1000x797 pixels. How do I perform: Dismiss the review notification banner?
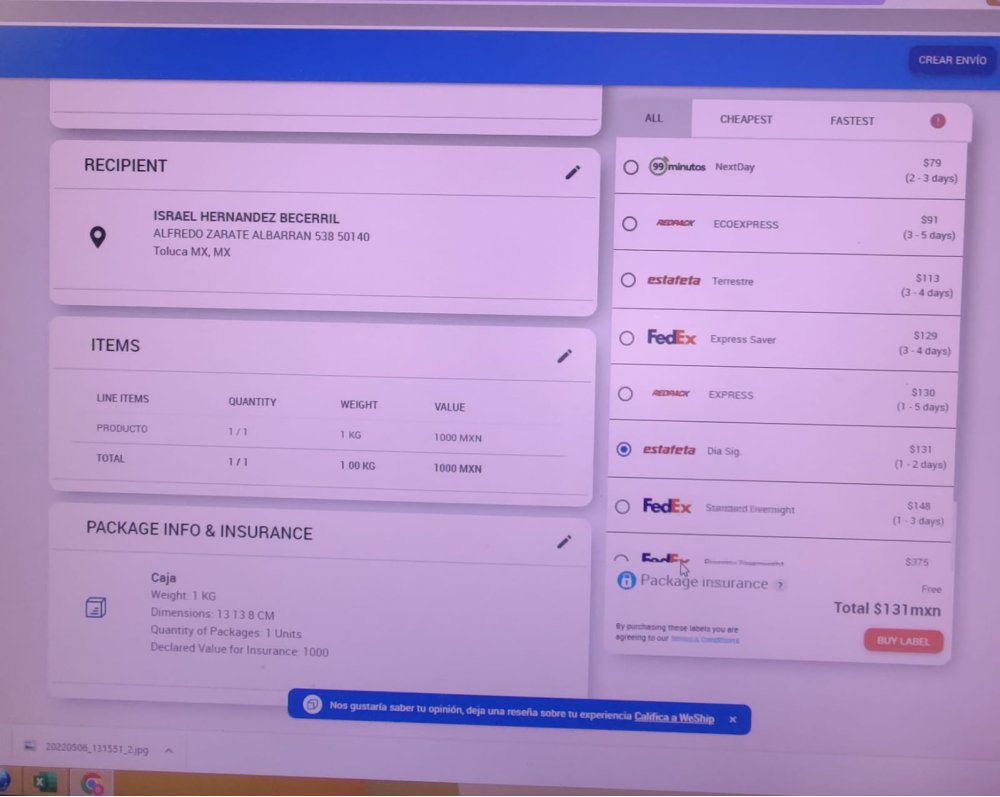tap(732, 719)
